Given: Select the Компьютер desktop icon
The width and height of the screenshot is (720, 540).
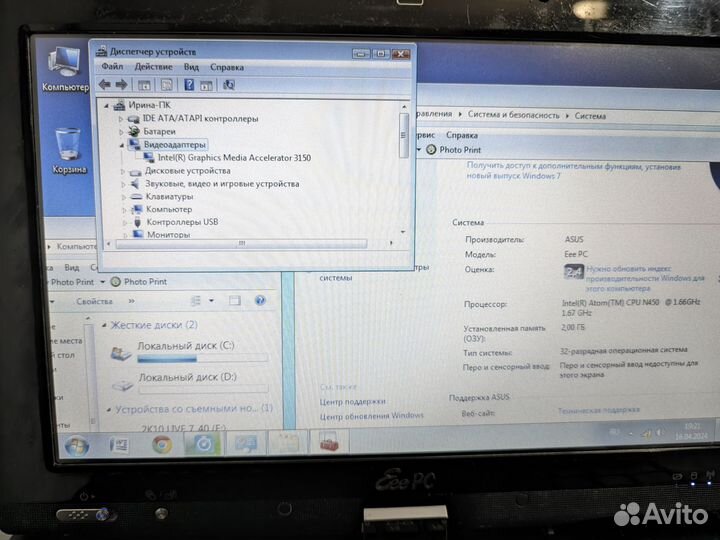Looking at the screenshot, I should click(x=65, y=69).
